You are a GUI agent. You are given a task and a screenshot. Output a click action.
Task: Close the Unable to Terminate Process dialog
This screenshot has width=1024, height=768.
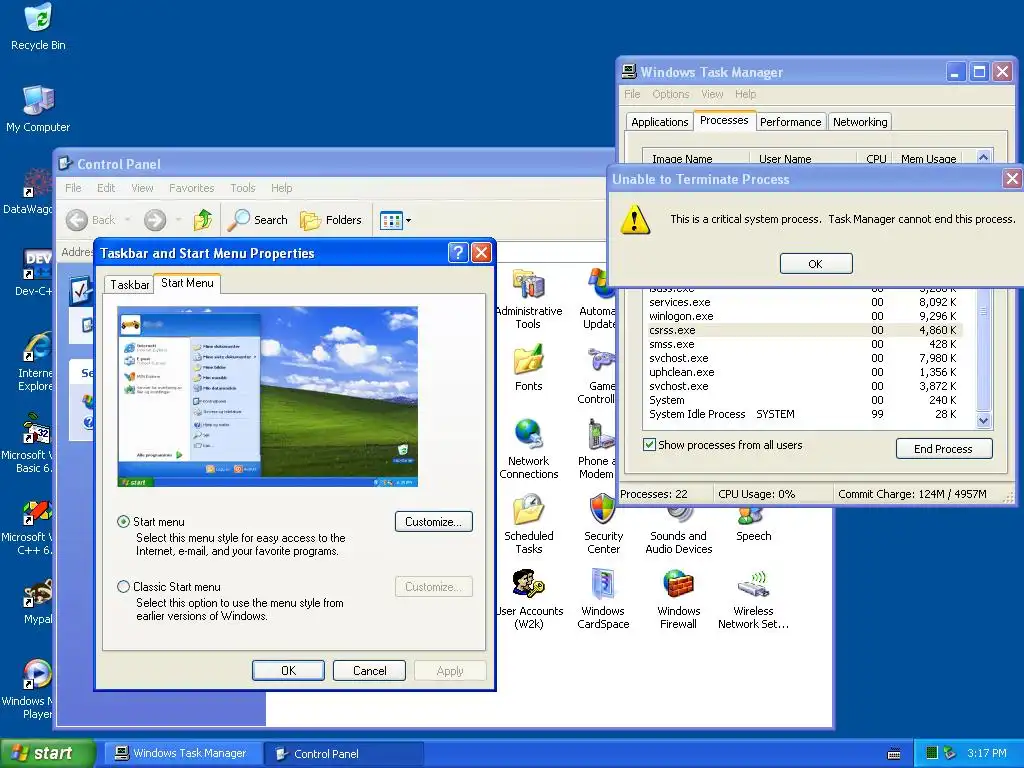(1012, 179)
